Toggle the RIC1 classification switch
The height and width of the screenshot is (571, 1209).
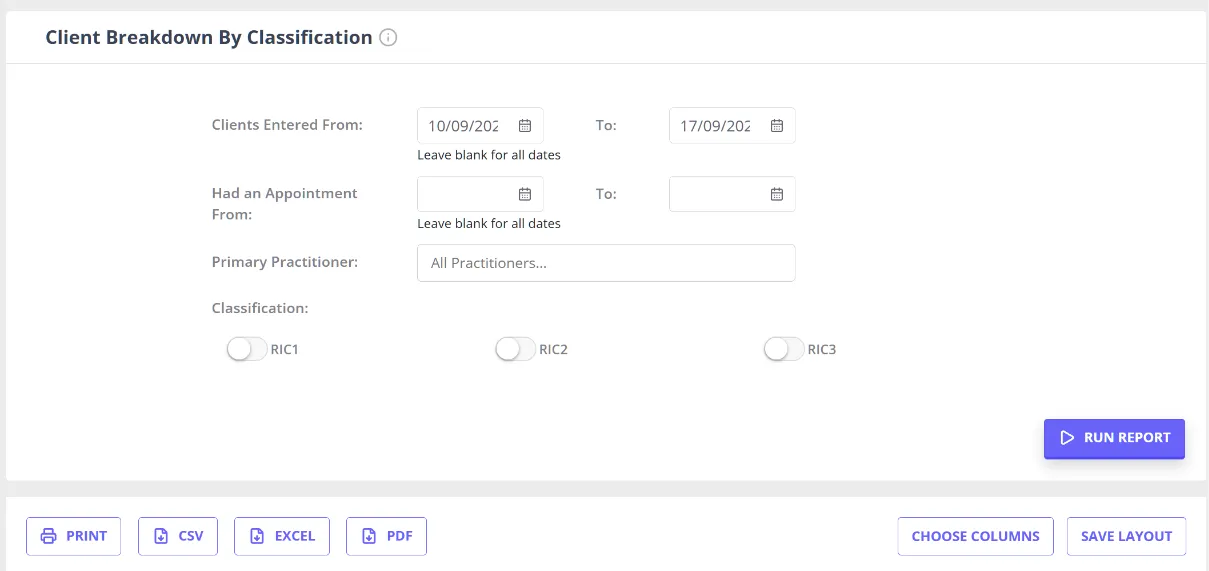(247, 349)
